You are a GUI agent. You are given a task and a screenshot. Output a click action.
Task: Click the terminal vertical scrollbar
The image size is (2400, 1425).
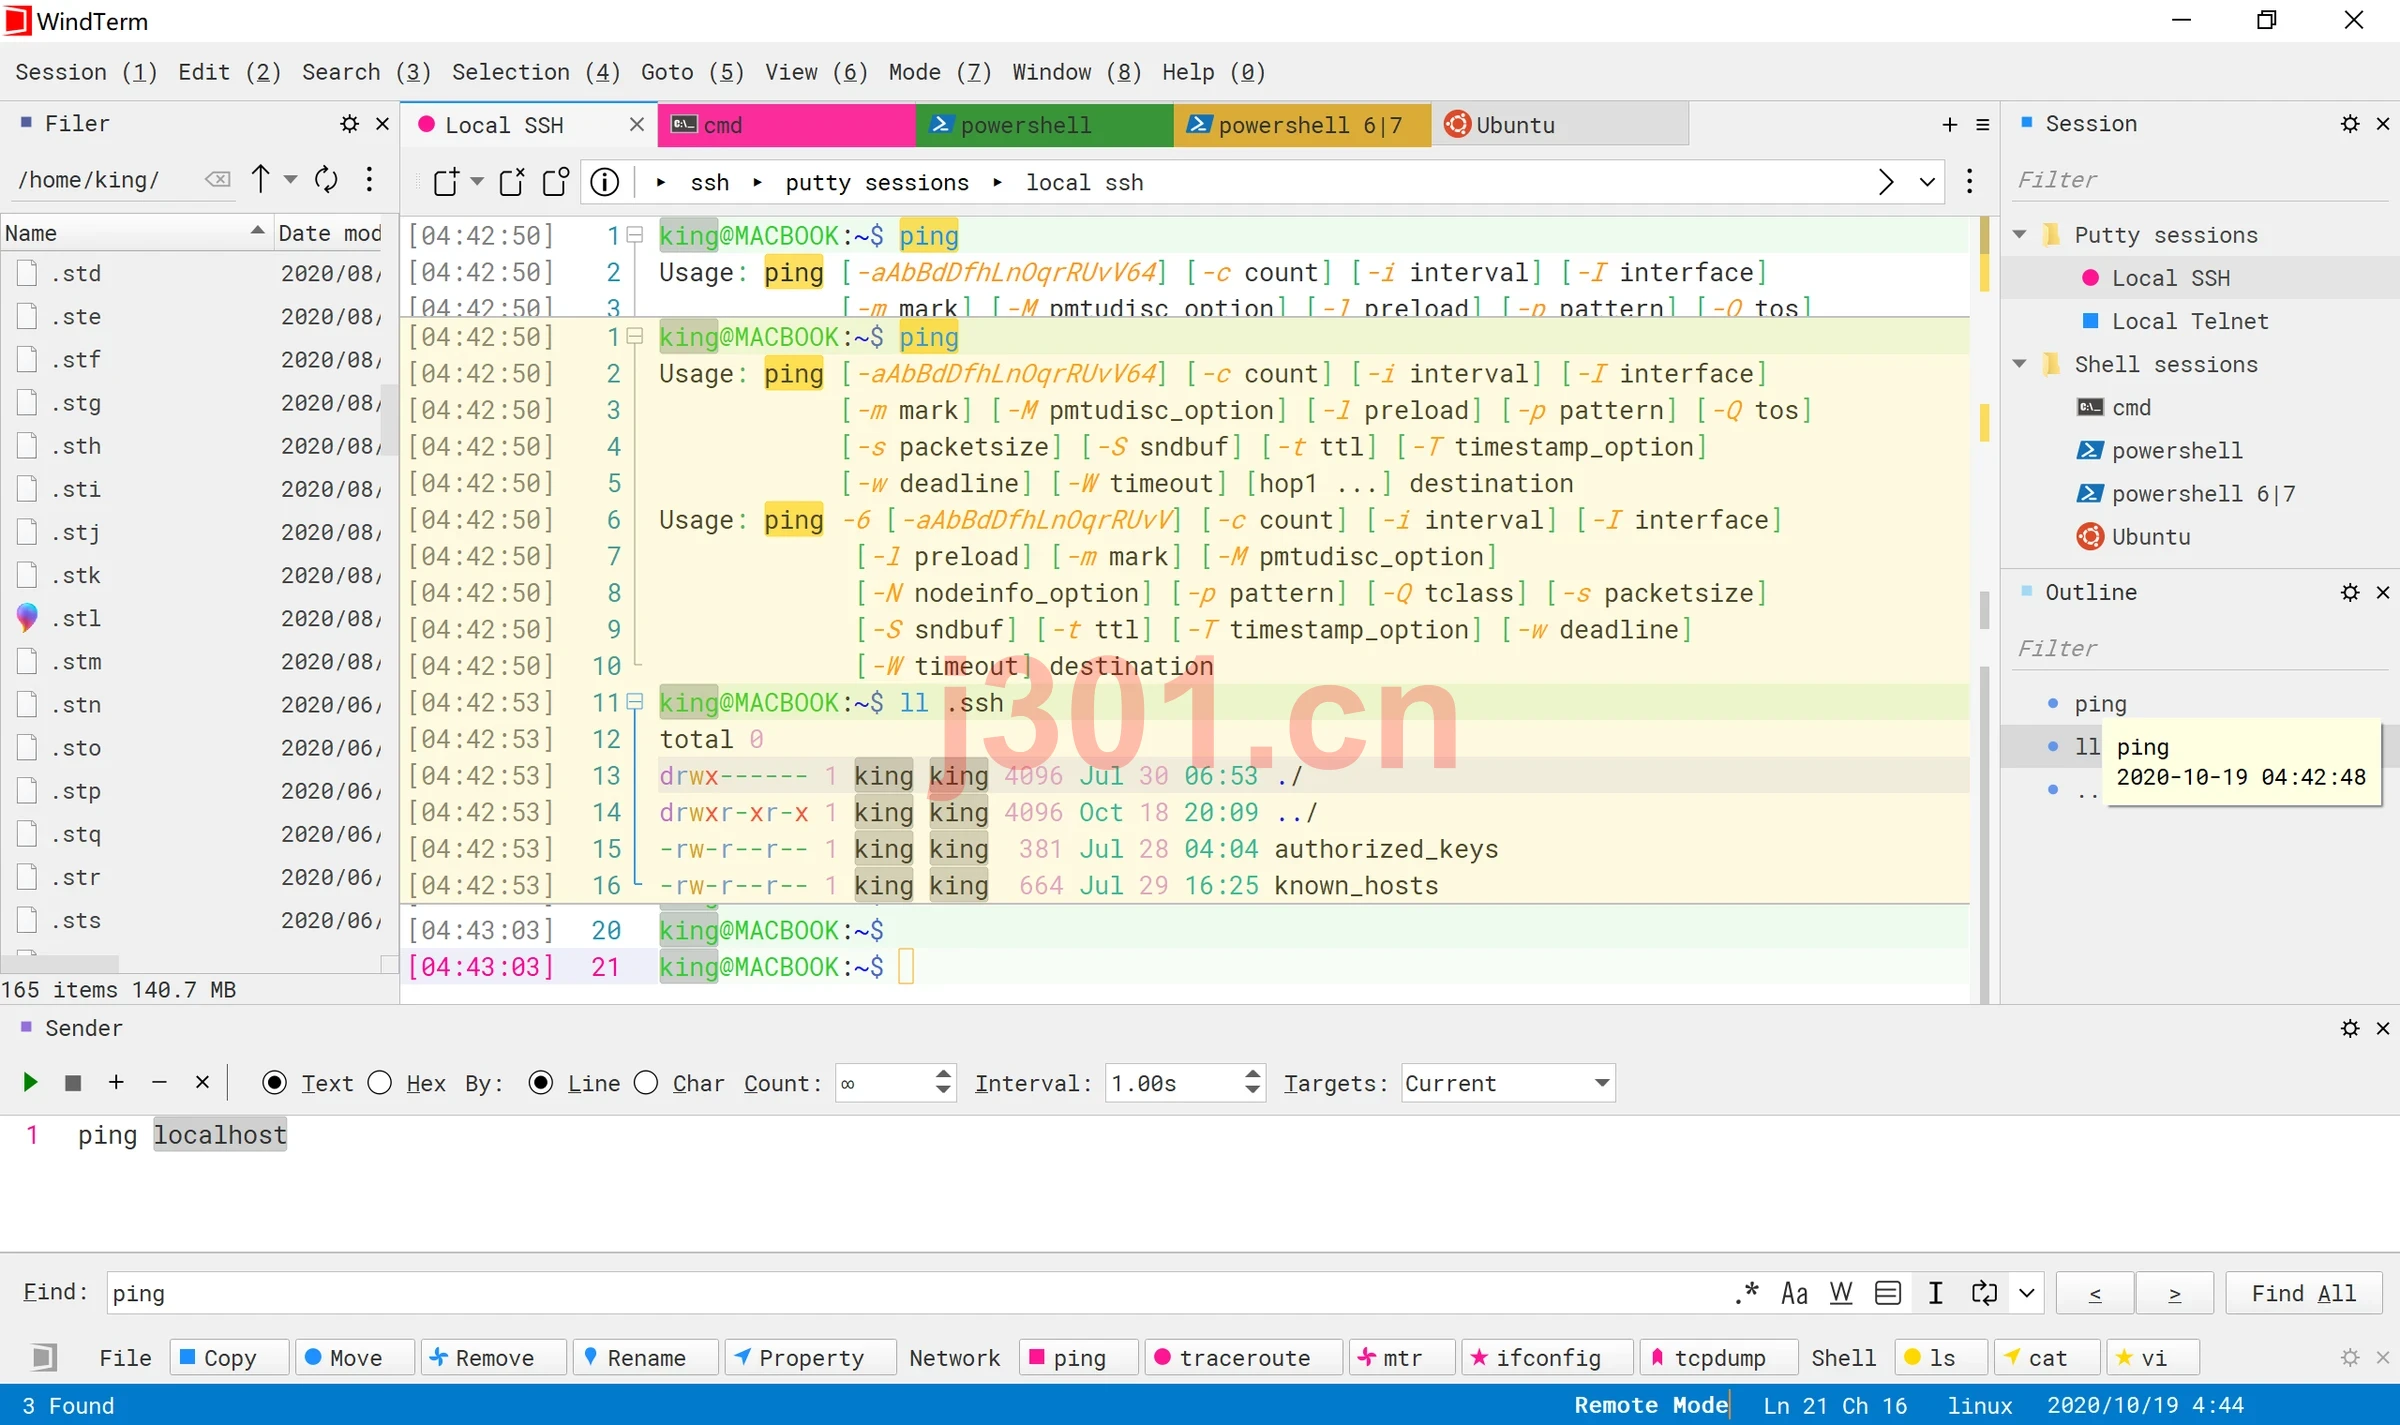[1984, 610]
